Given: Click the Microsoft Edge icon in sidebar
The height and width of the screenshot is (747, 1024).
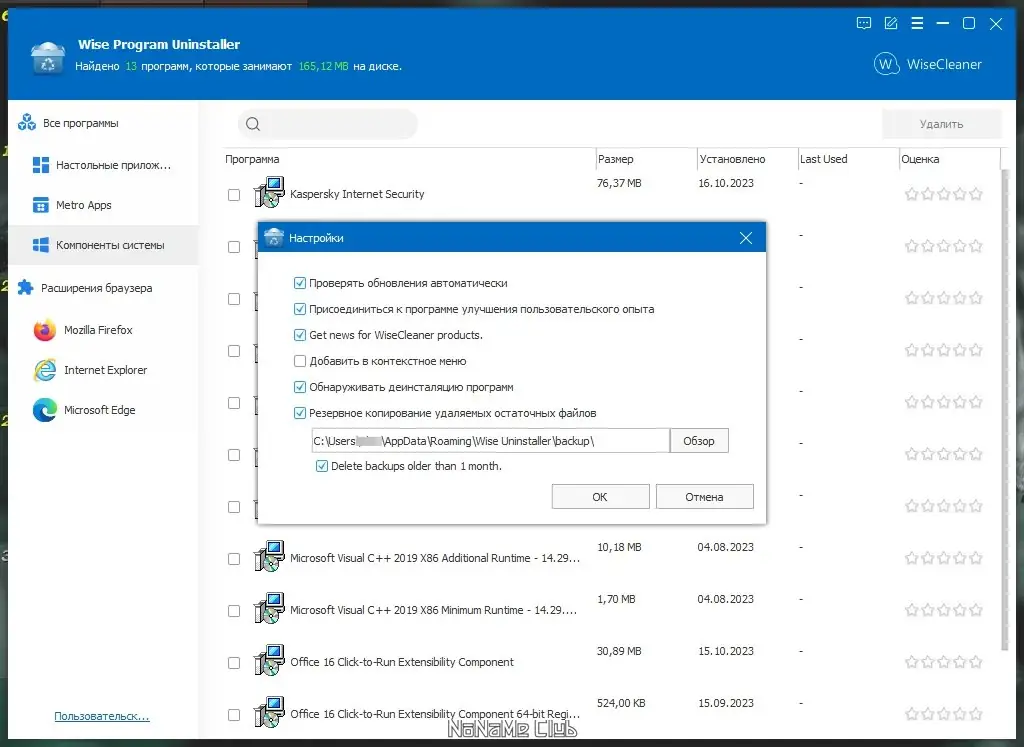Looking at the screenshot, I should [x=44, y=410].
